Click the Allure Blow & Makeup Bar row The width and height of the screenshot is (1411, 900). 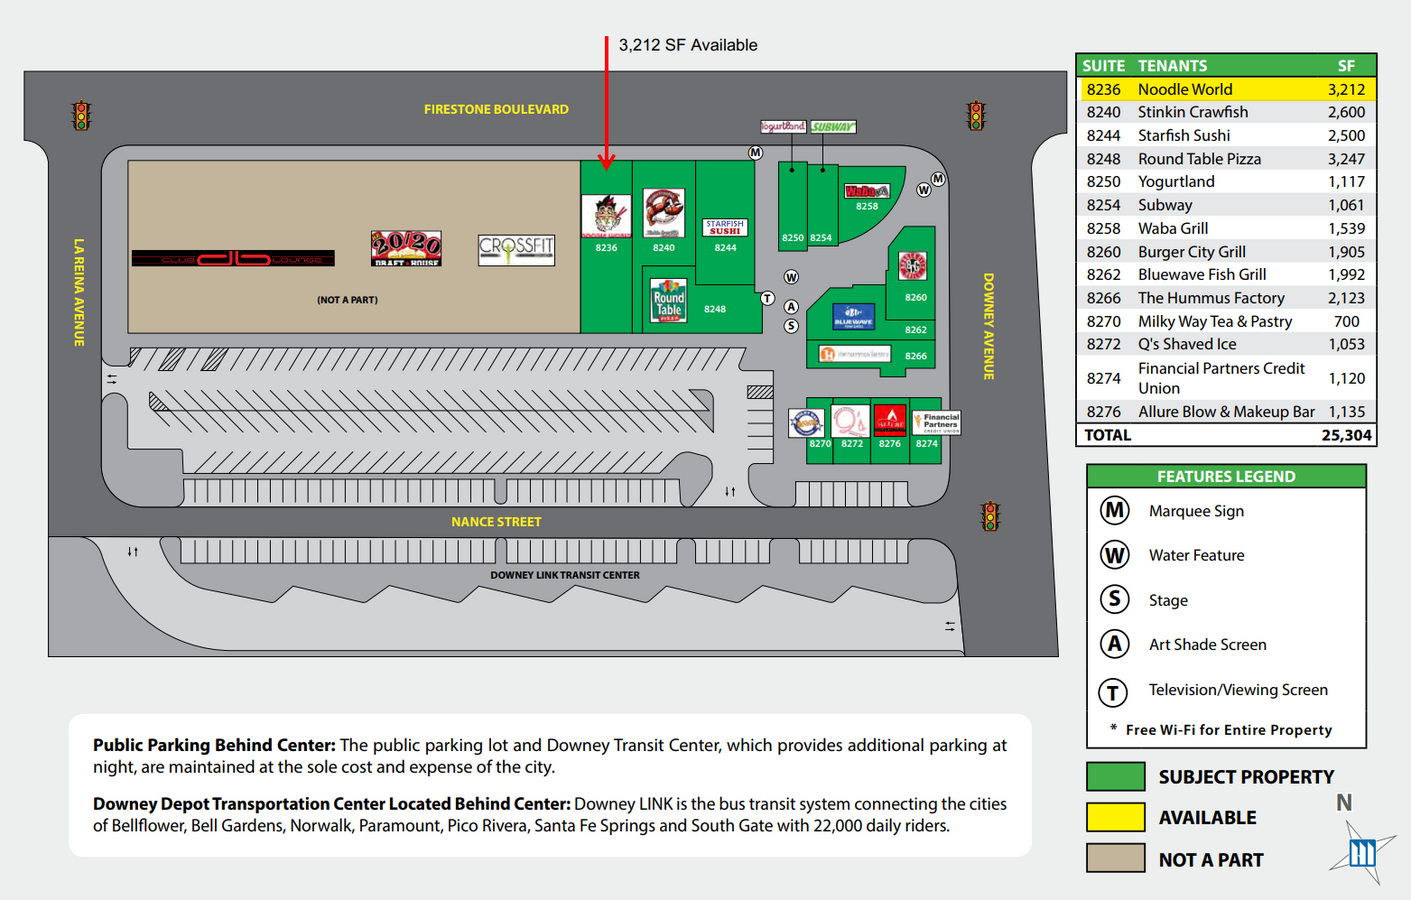[x=1226, y=411]
